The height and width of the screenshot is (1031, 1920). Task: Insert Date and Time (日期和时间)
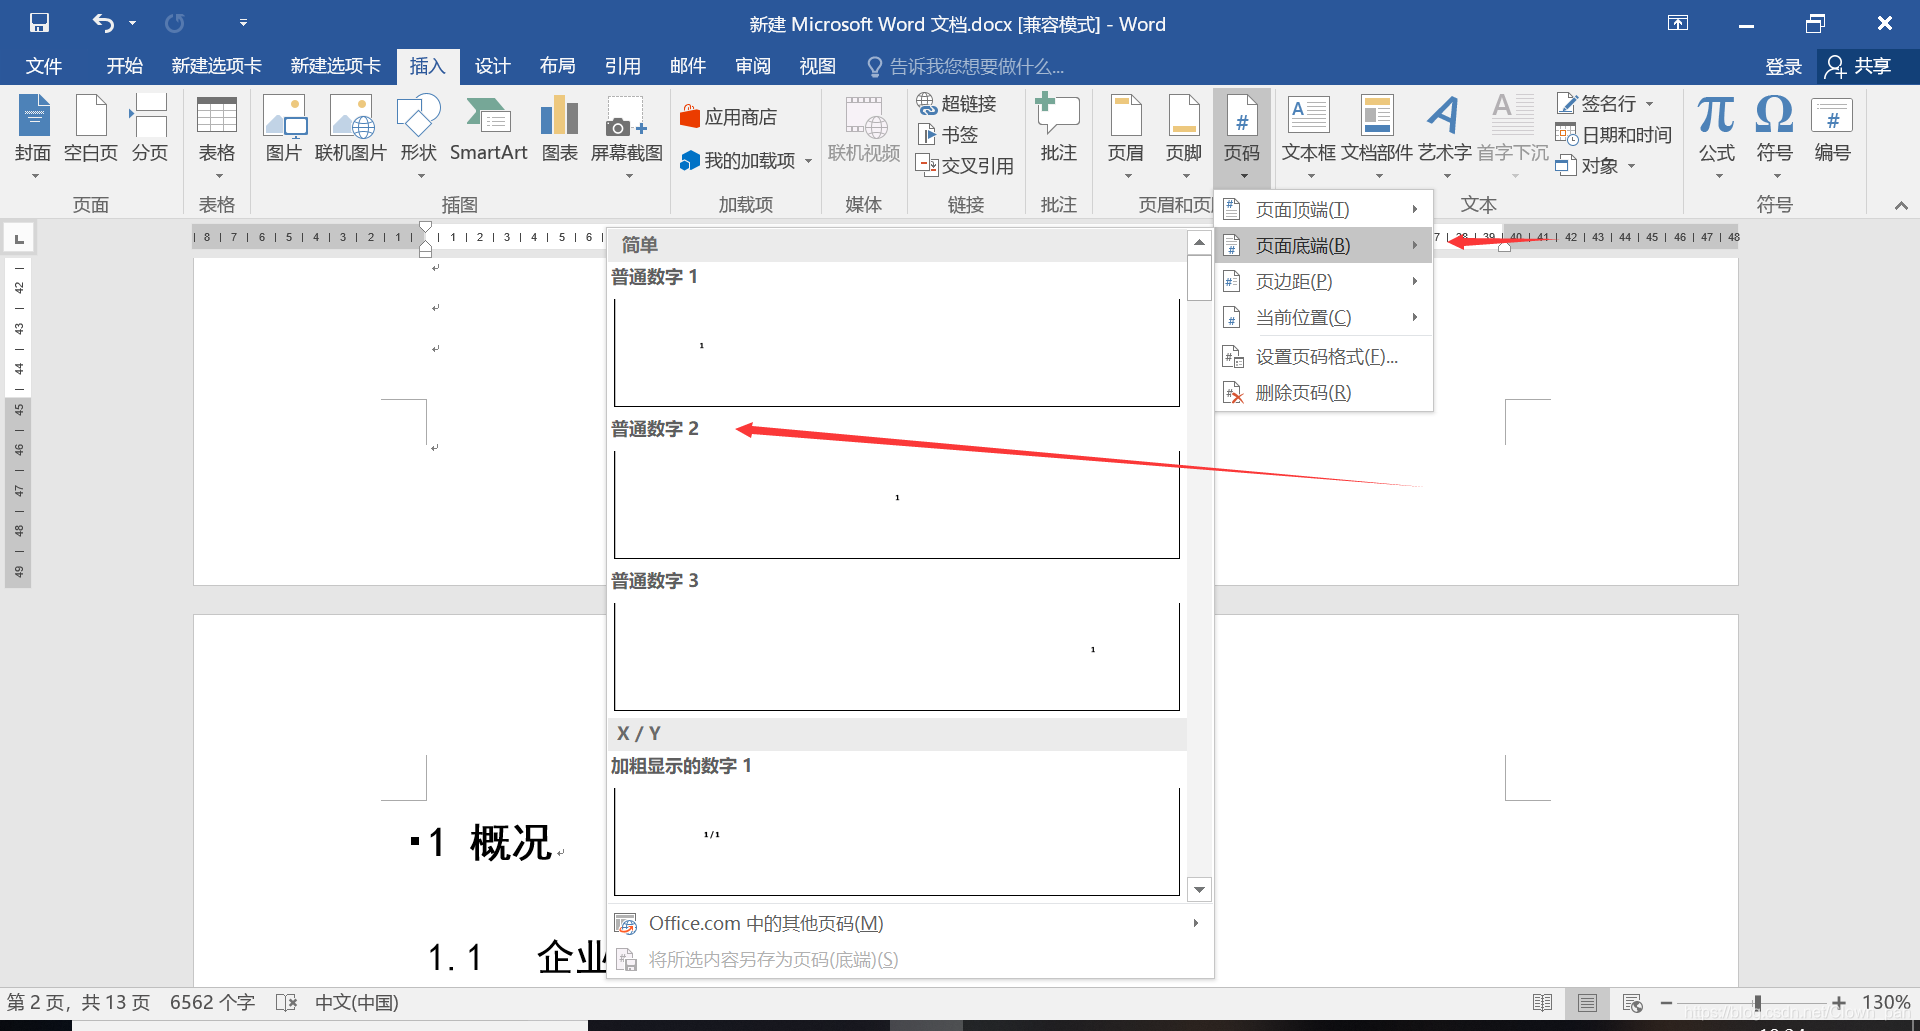pos(1613,135)
